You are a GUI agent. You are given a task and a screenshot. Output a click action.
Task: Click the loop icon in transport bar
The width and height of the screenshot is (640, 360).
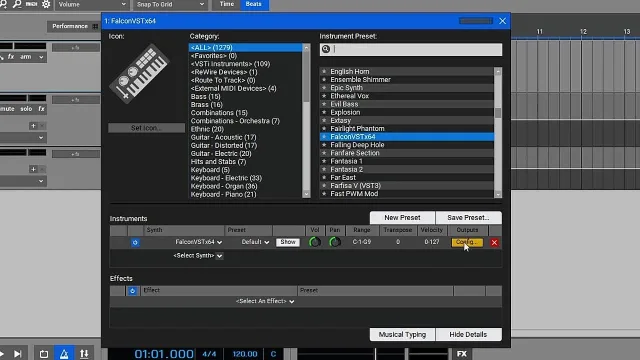tap(44, 353)
